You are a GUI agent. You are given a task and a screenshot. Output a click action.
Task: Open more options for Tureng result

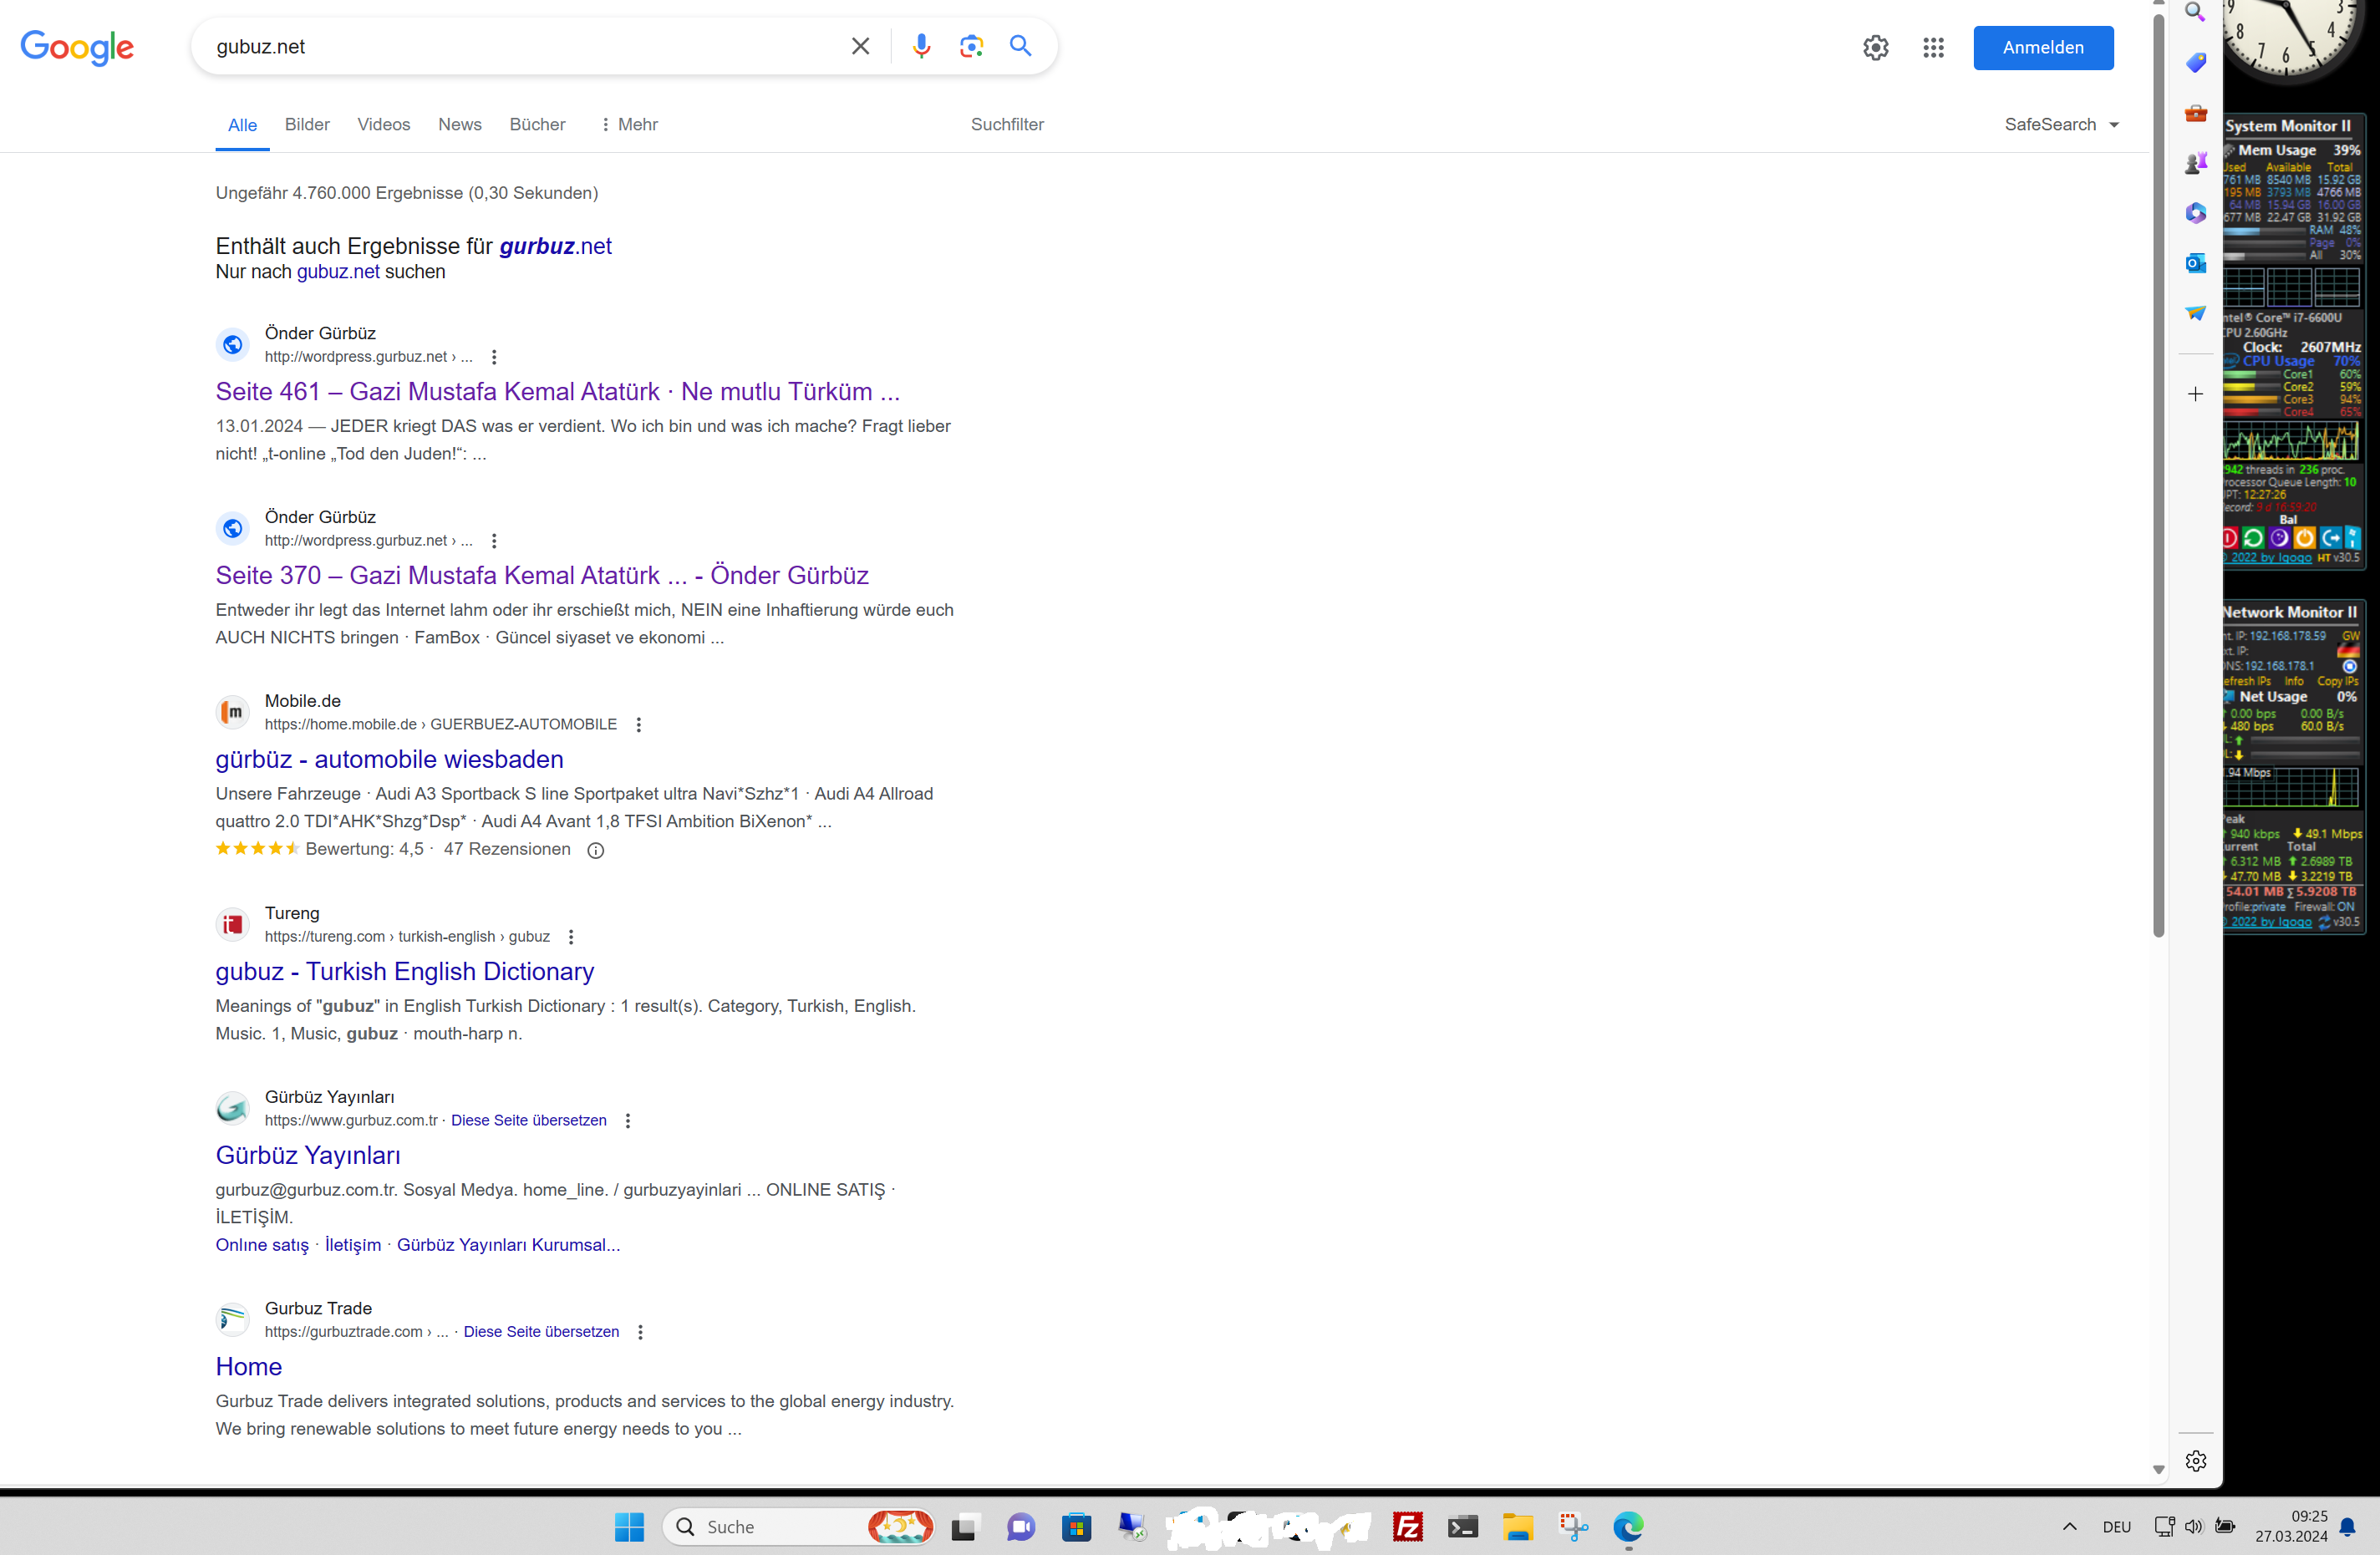(x=571, y=937)
